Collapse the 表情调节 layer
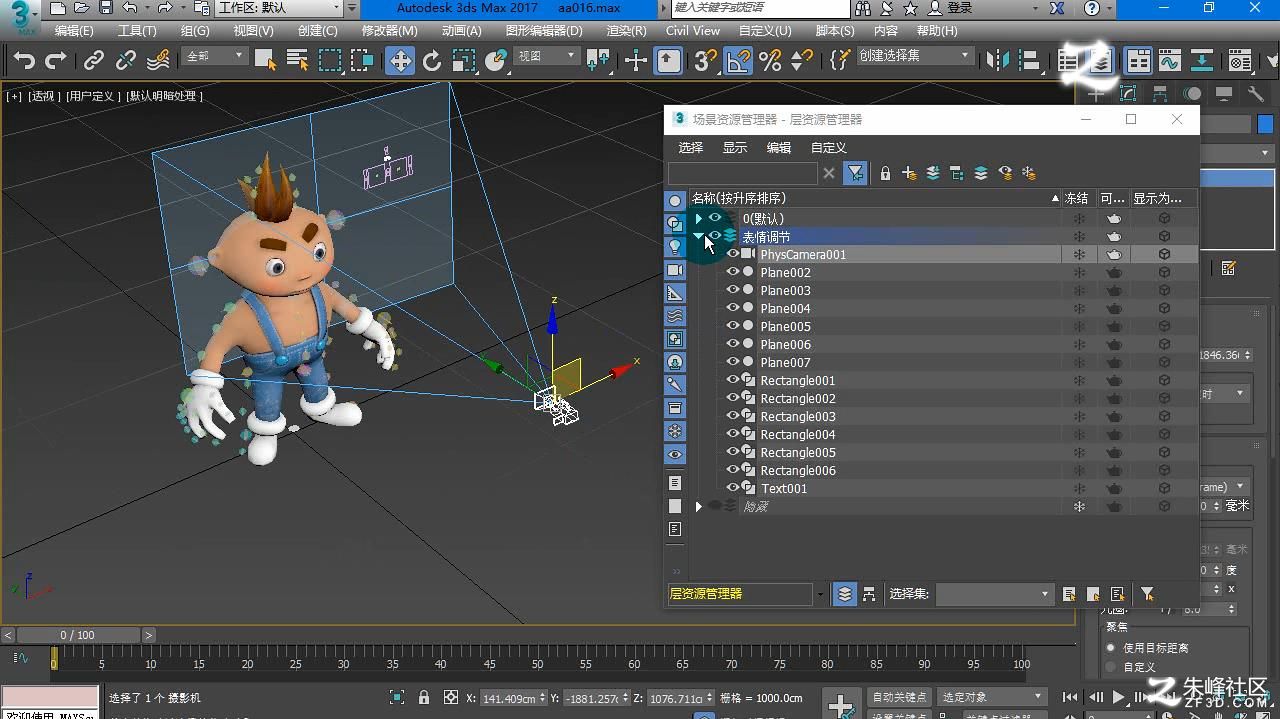This screenshot has height=719, width=1280. (x=698, y=236)
